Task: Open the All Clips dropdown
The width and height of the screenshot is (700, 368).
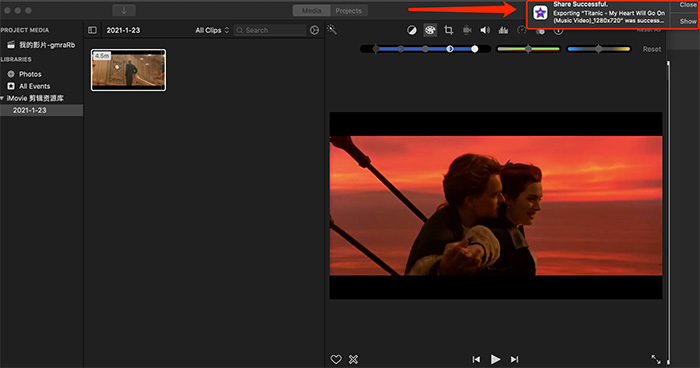Action: (x=212, y=30)
